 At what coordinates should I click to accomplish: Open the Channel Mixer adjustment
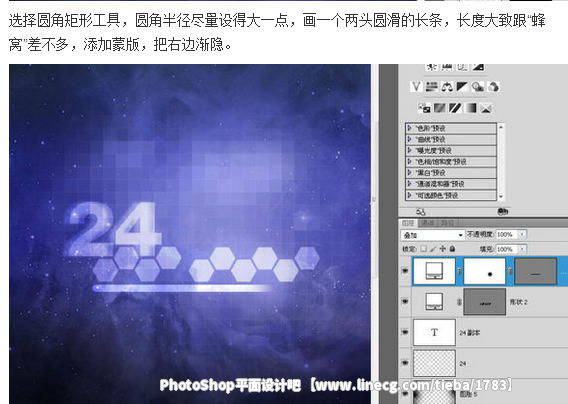493,87
